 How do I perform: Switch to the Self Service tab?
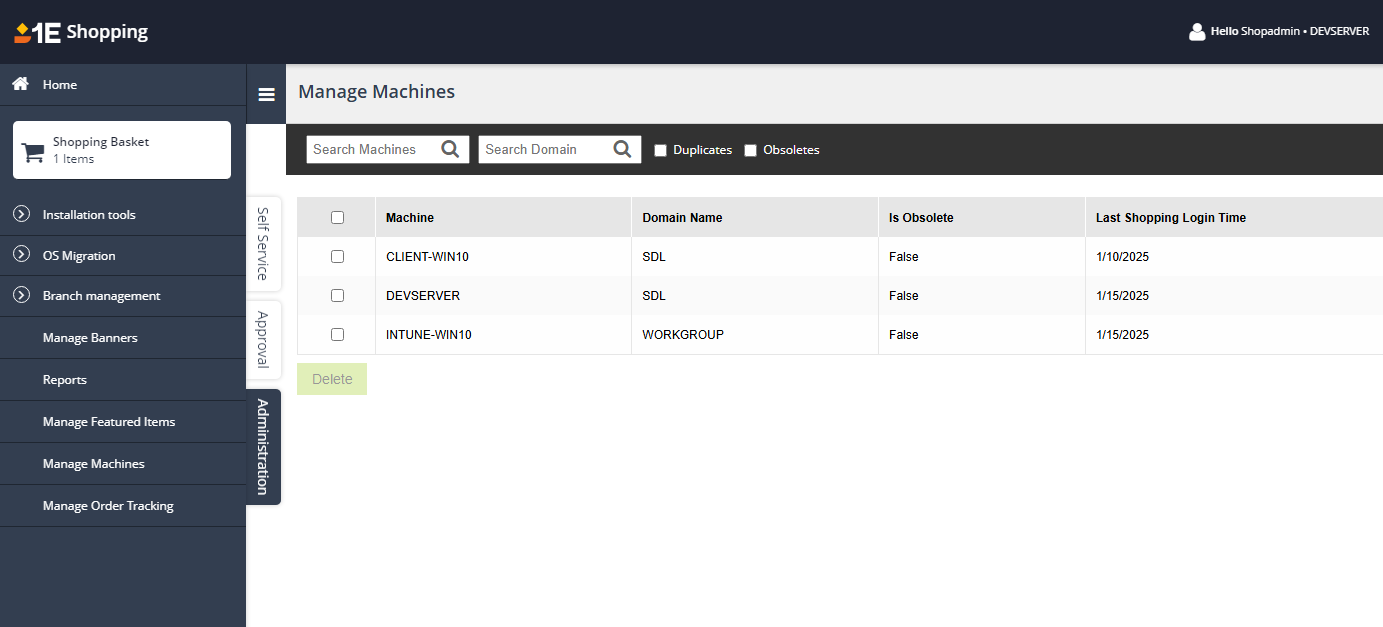point(263,243)
